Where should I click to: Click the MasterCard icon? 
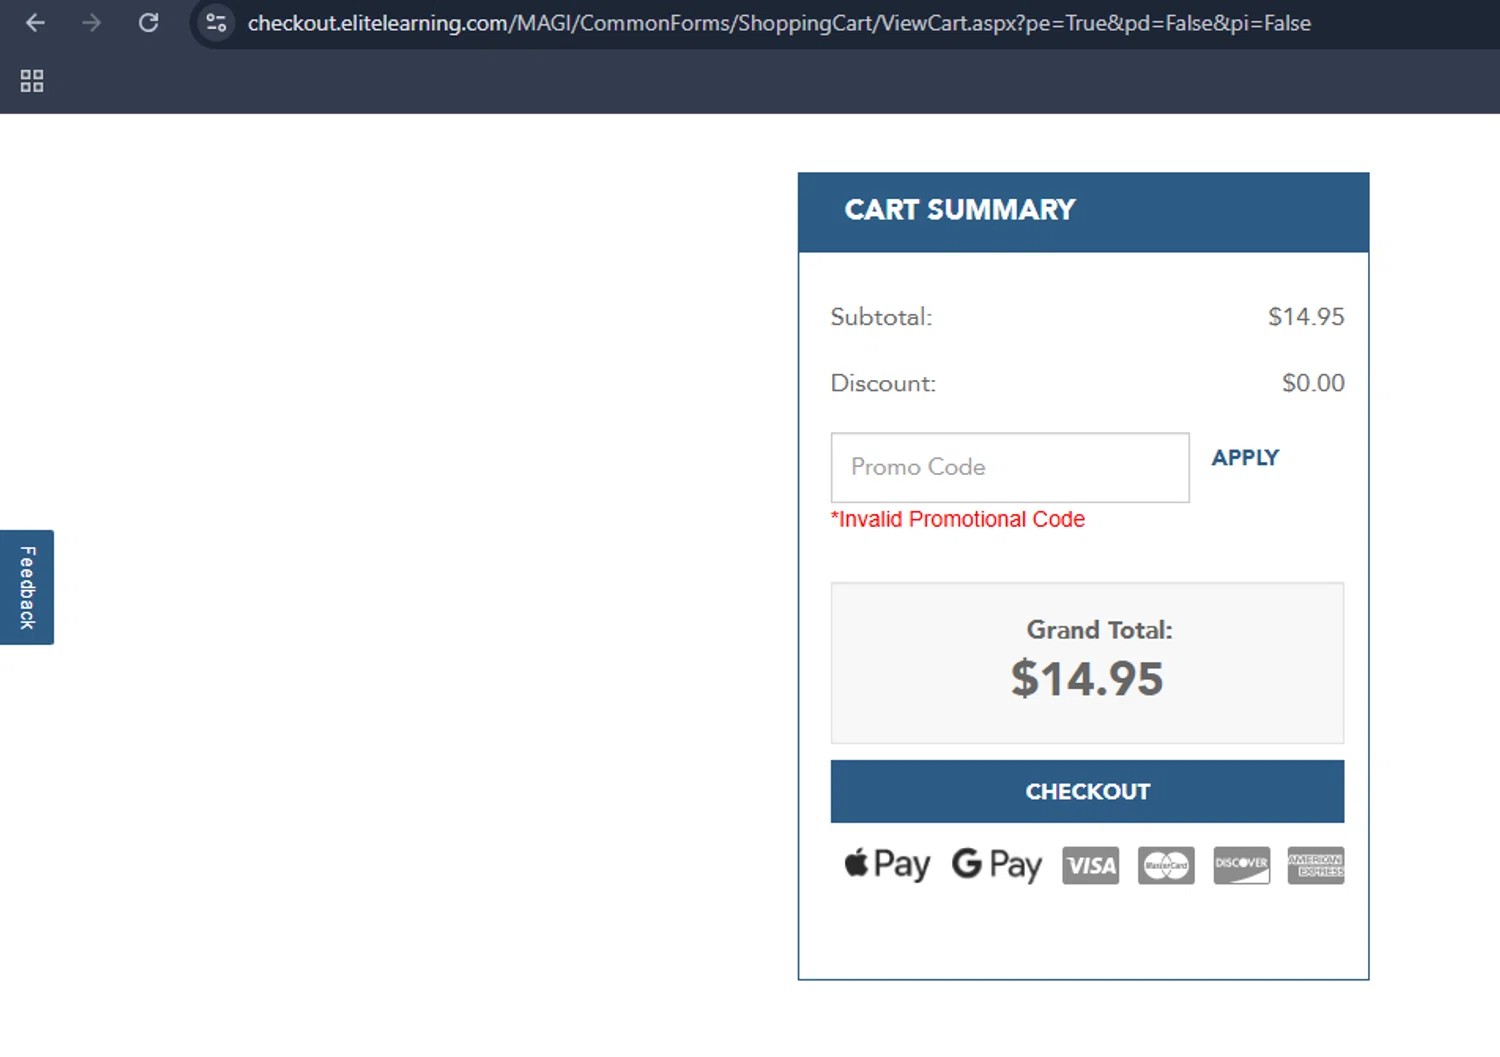coord(1166,865)
